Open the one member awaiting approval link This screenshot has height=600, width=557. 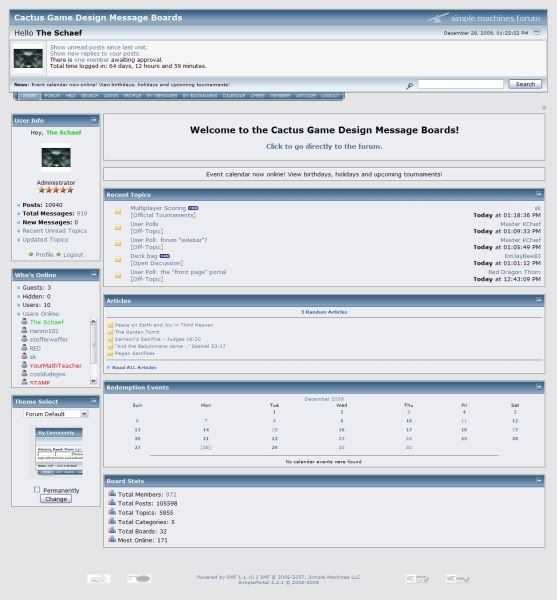(x=91, y=60)
